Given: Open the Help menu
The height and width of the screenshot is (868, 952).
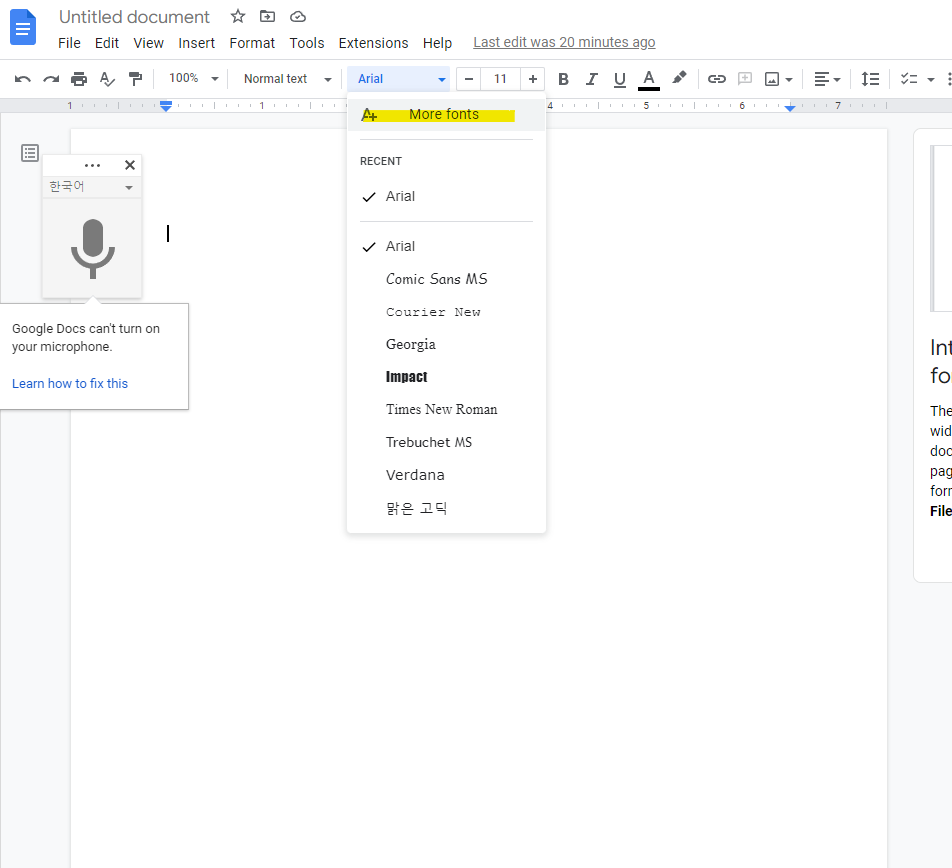Looking at the screenshot, I should tap(437, 43).
